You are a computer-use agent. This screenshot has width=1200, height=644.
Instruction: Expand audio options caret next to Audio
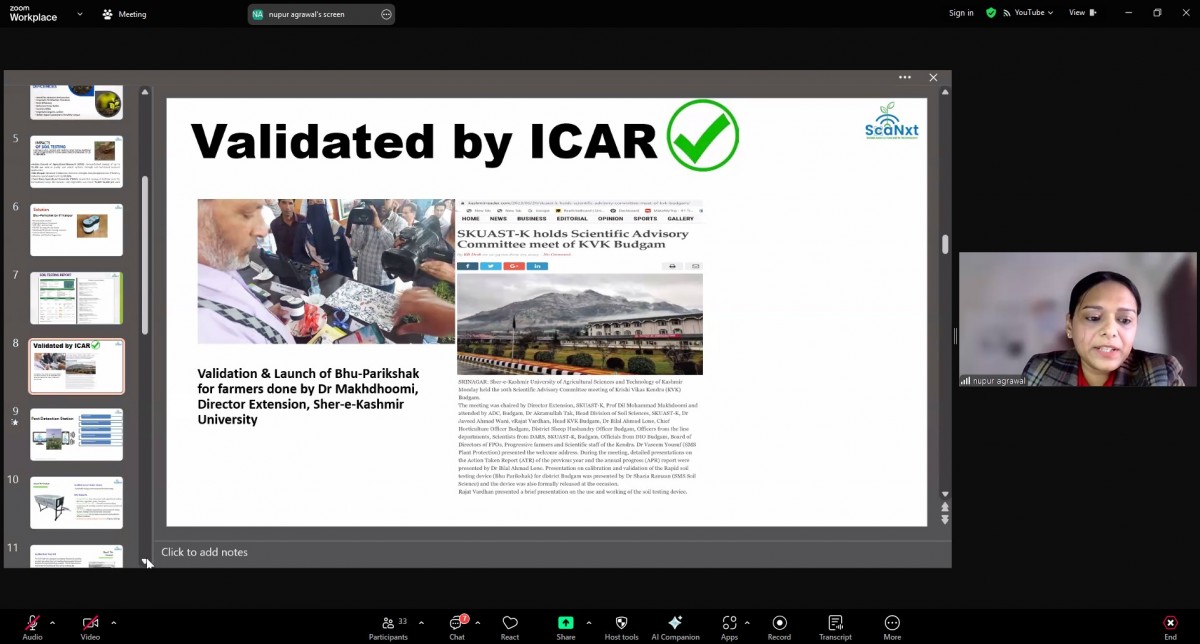pos(53,622)
